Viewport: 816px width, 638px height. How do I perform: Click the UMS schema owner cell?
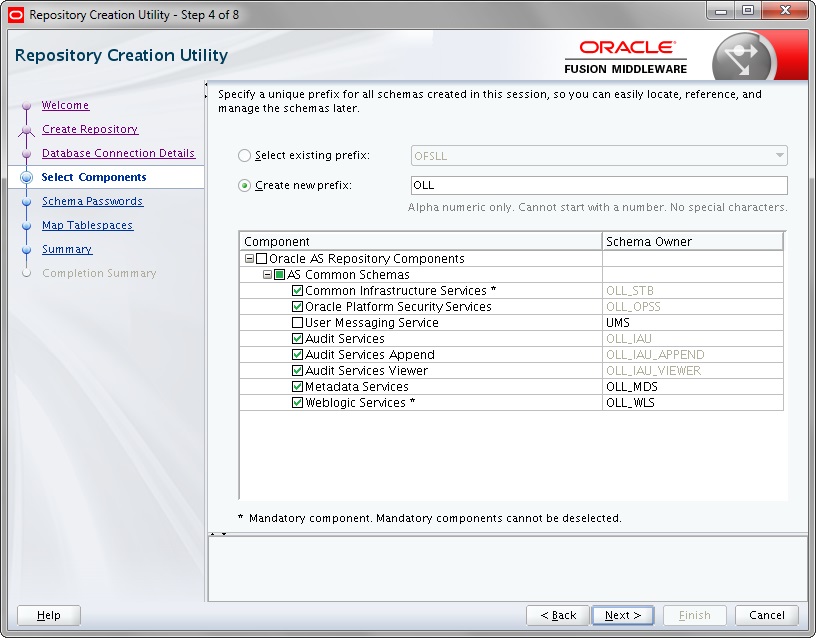(x=693, y=323)
